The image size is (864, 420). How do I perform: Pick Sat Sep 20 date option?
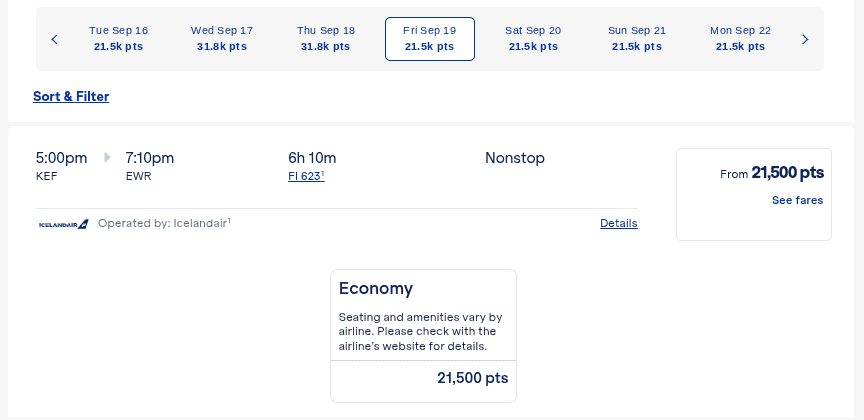tap(533, 39)
